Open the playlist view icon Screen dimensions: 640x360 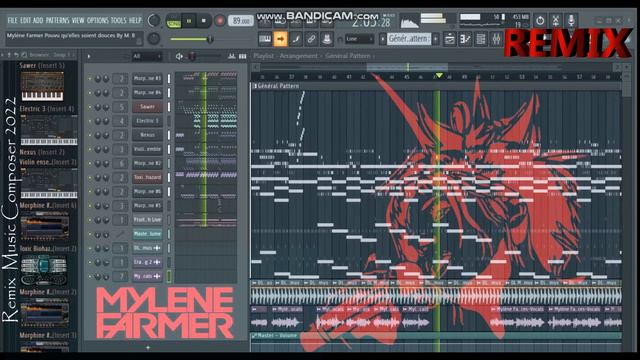(x=450, y=39)
